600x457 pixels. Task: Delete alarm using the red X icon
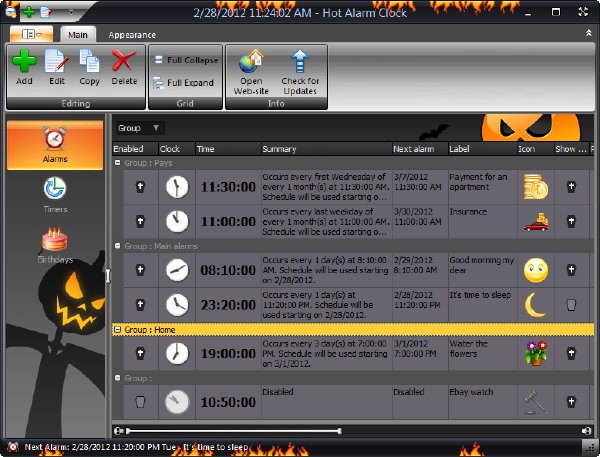click(124, 61)
